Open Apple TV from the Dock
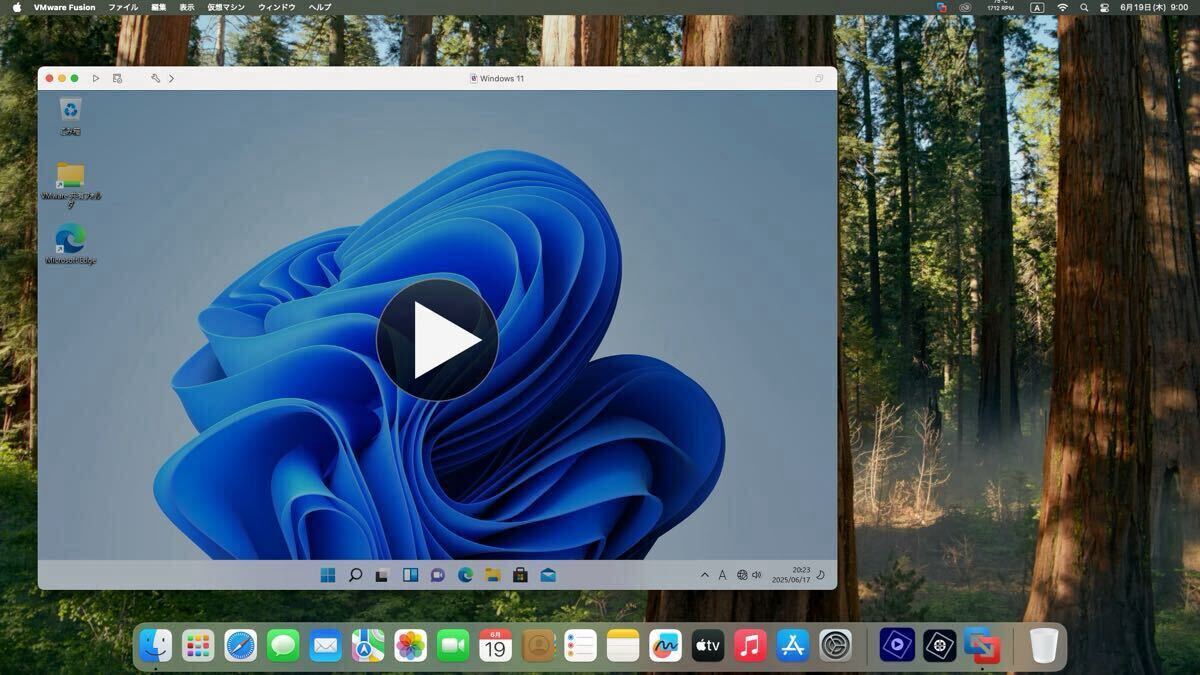This screenshot has width=1200, height=675. 708,646
